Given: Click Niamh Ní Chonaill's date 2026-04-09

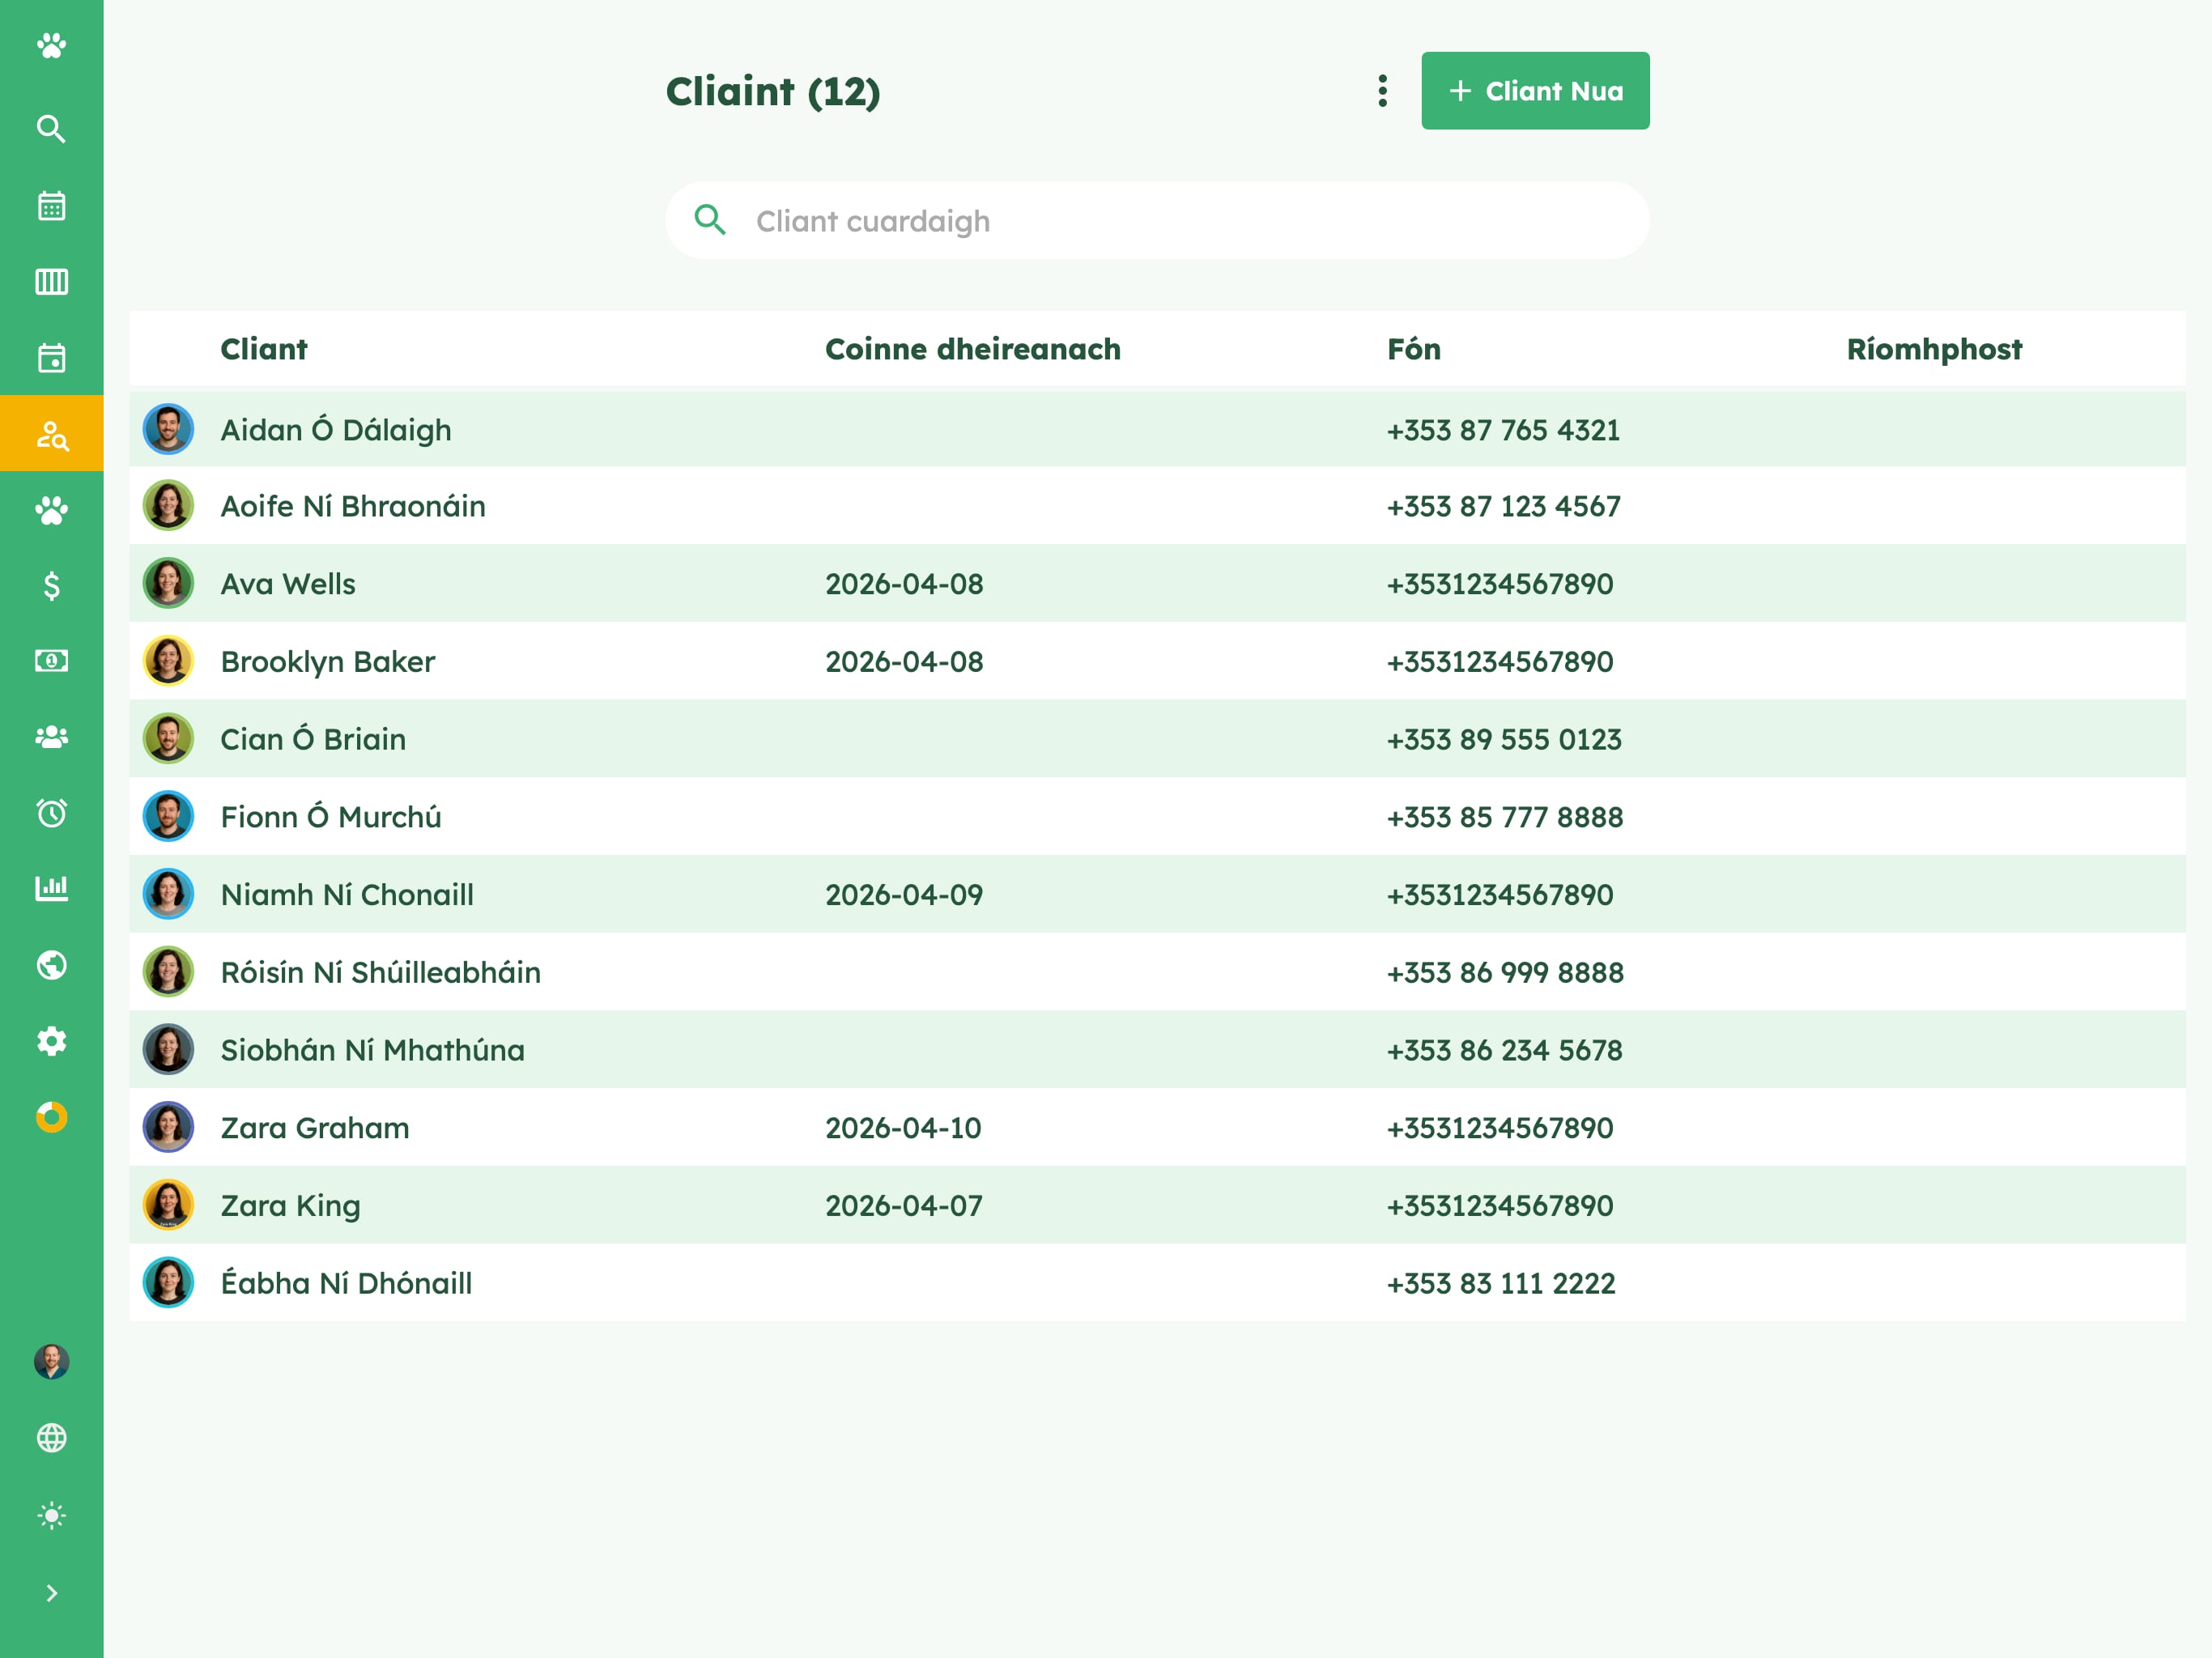Looking at the screenshot, I should [904, 895].
